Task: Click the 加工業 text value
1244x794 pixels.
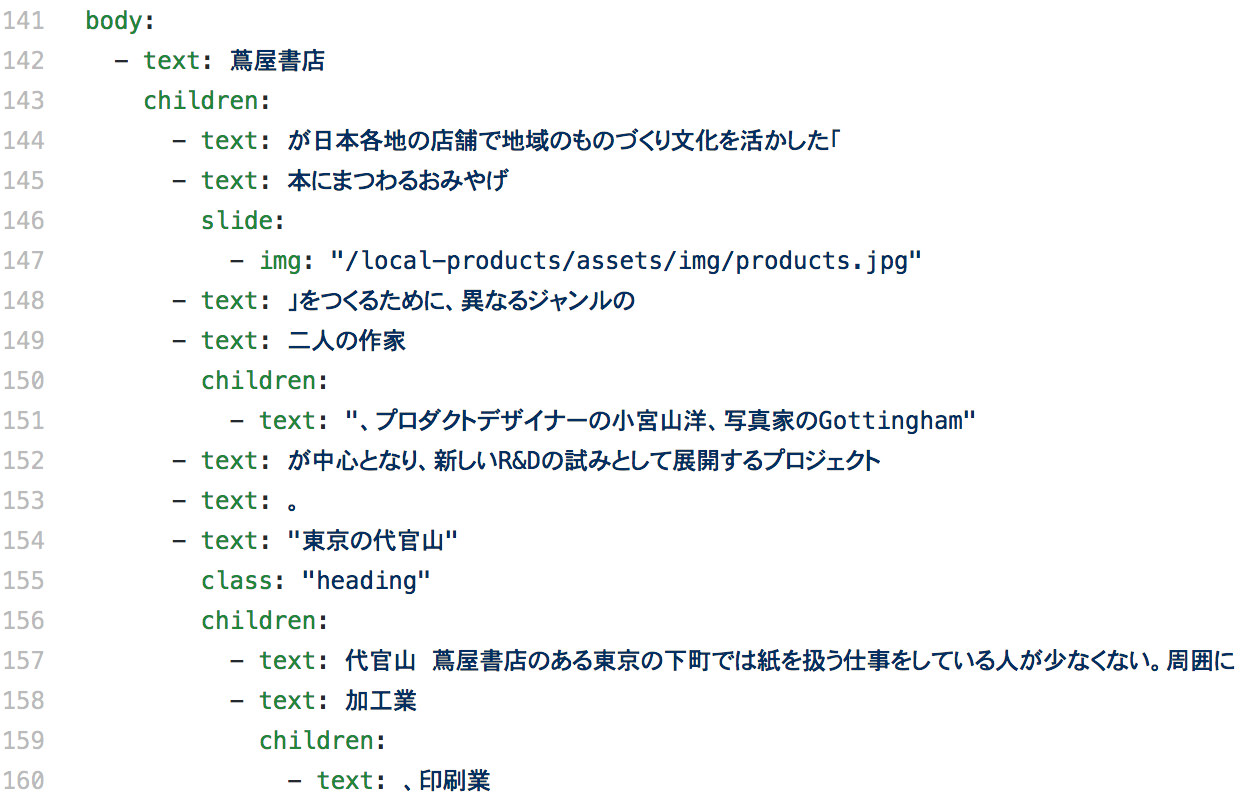Action: coord(381,700)
